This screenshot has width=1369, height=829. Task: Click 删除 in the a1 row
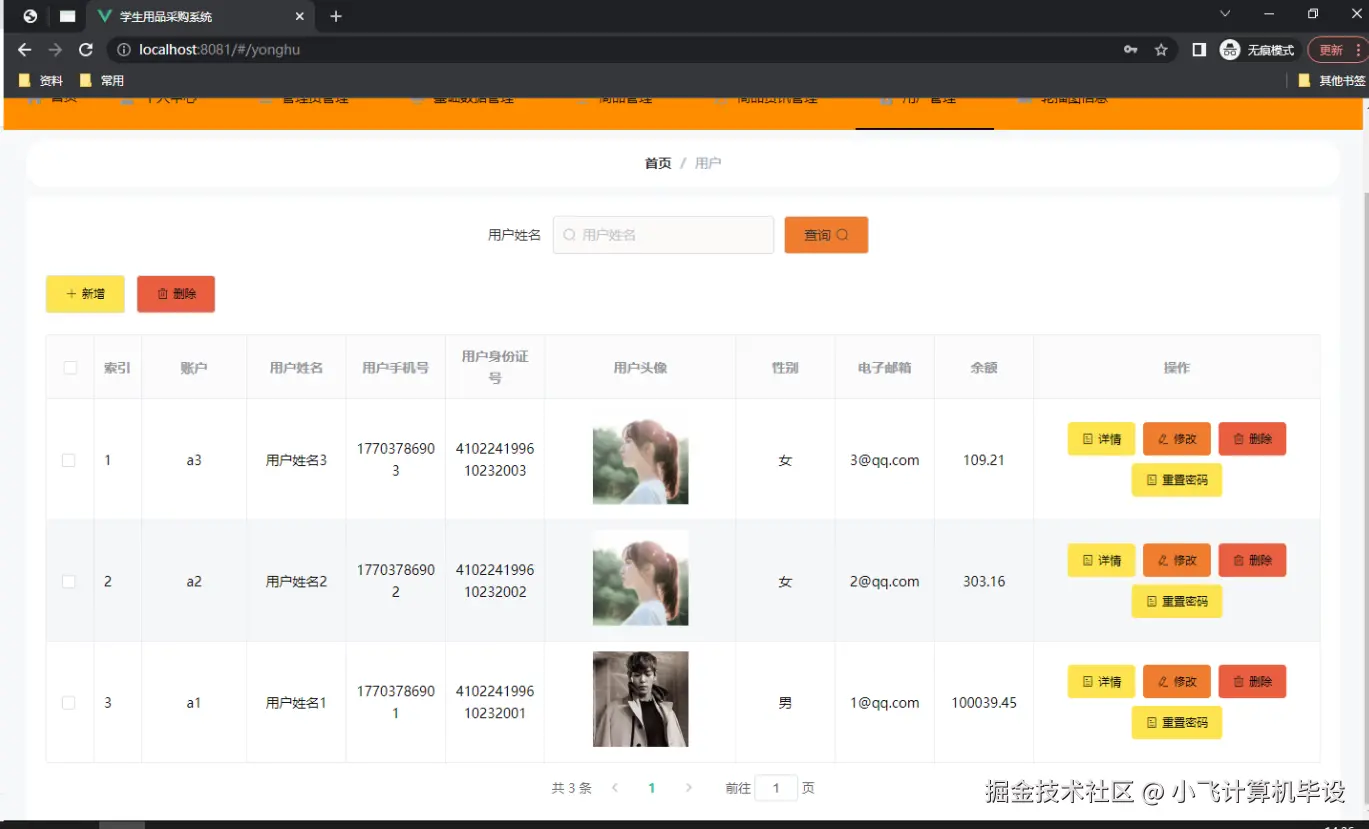(1252, 681)
